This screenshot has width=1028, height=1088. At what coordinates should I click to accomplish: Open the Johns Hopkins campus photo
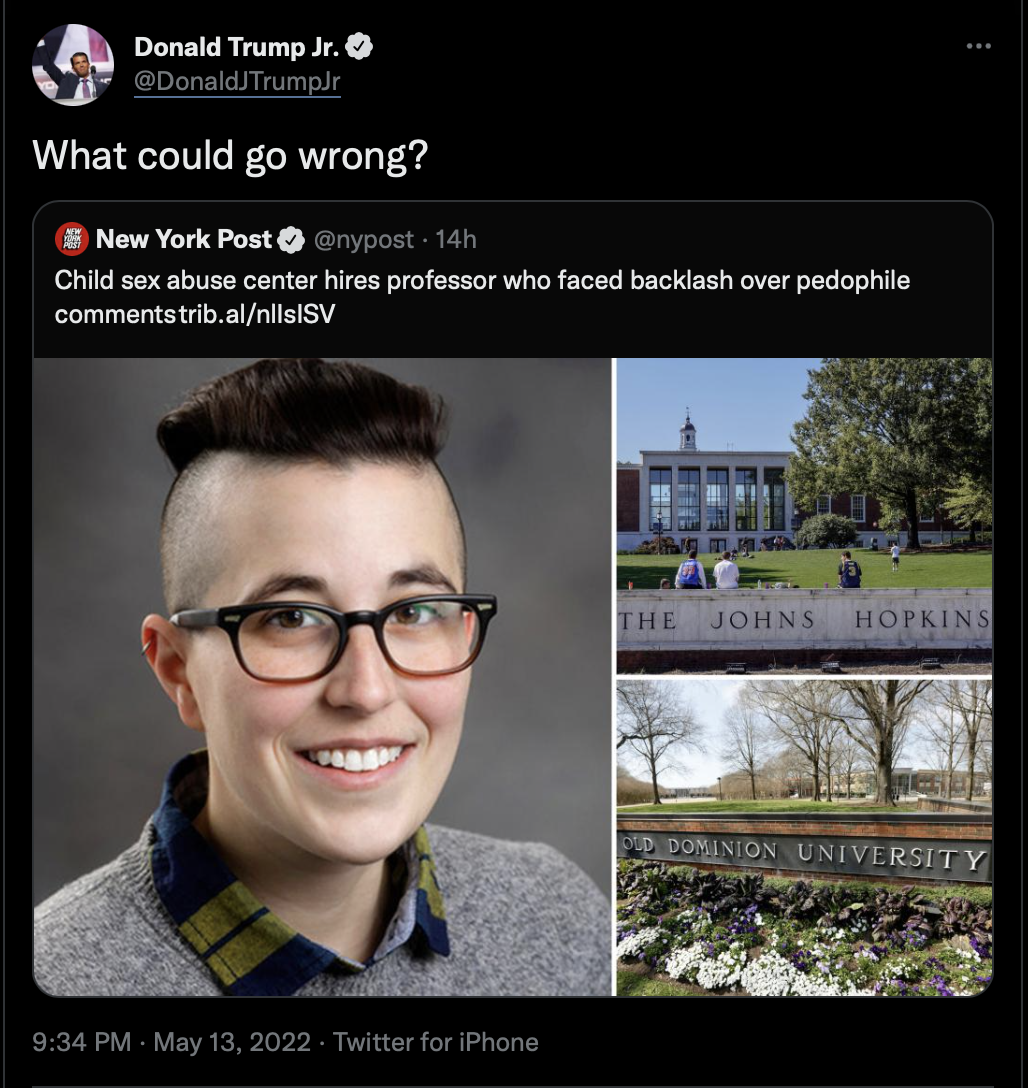(x=804, y=516)
